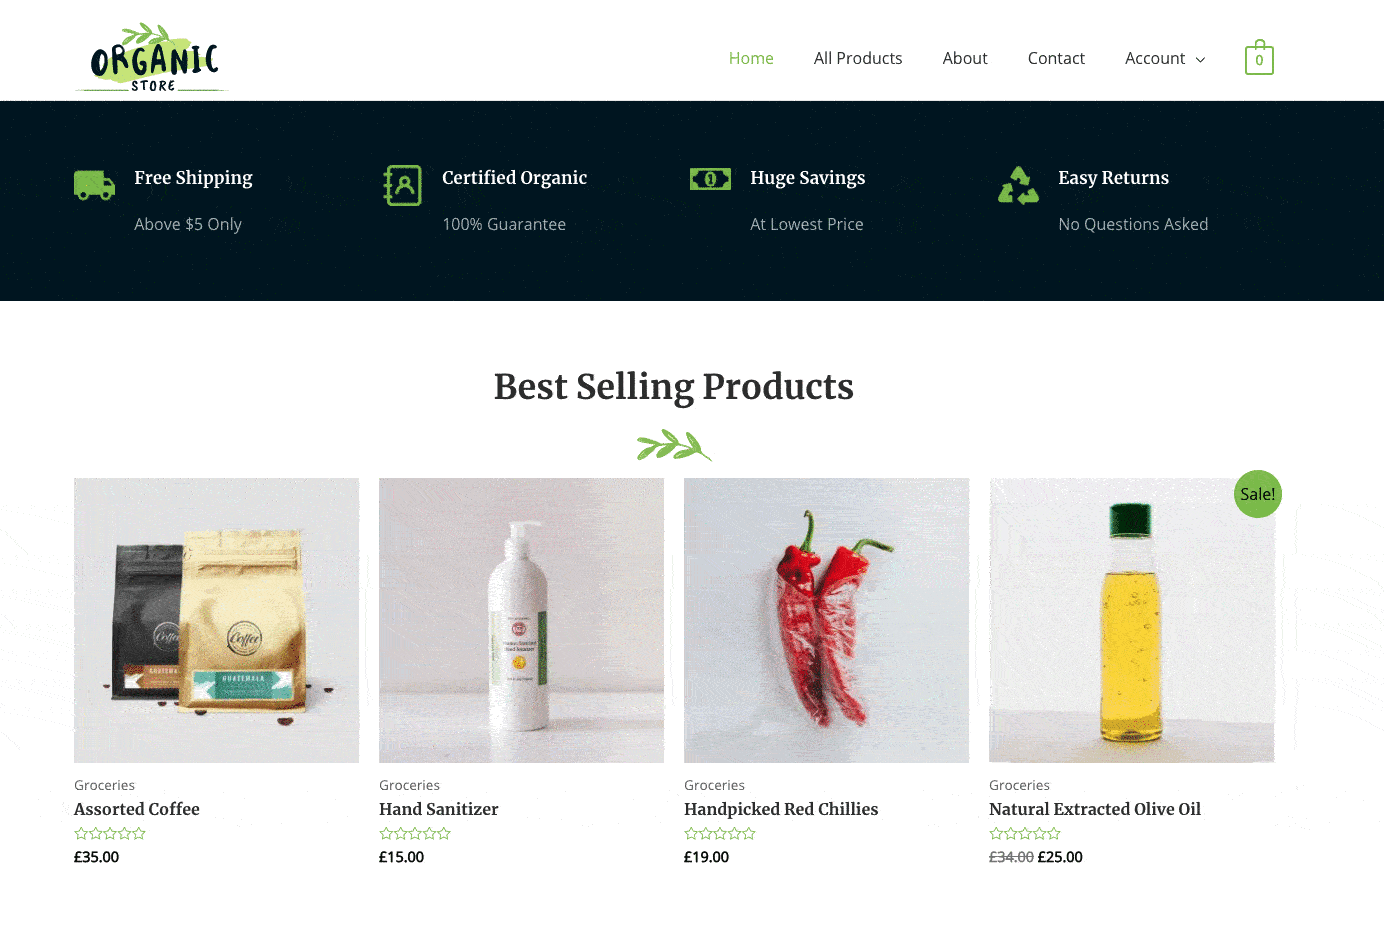Viewport: 1384px width, 942px height.
Task: Navigate to Contact page
Action: [x=1056, y=58]
